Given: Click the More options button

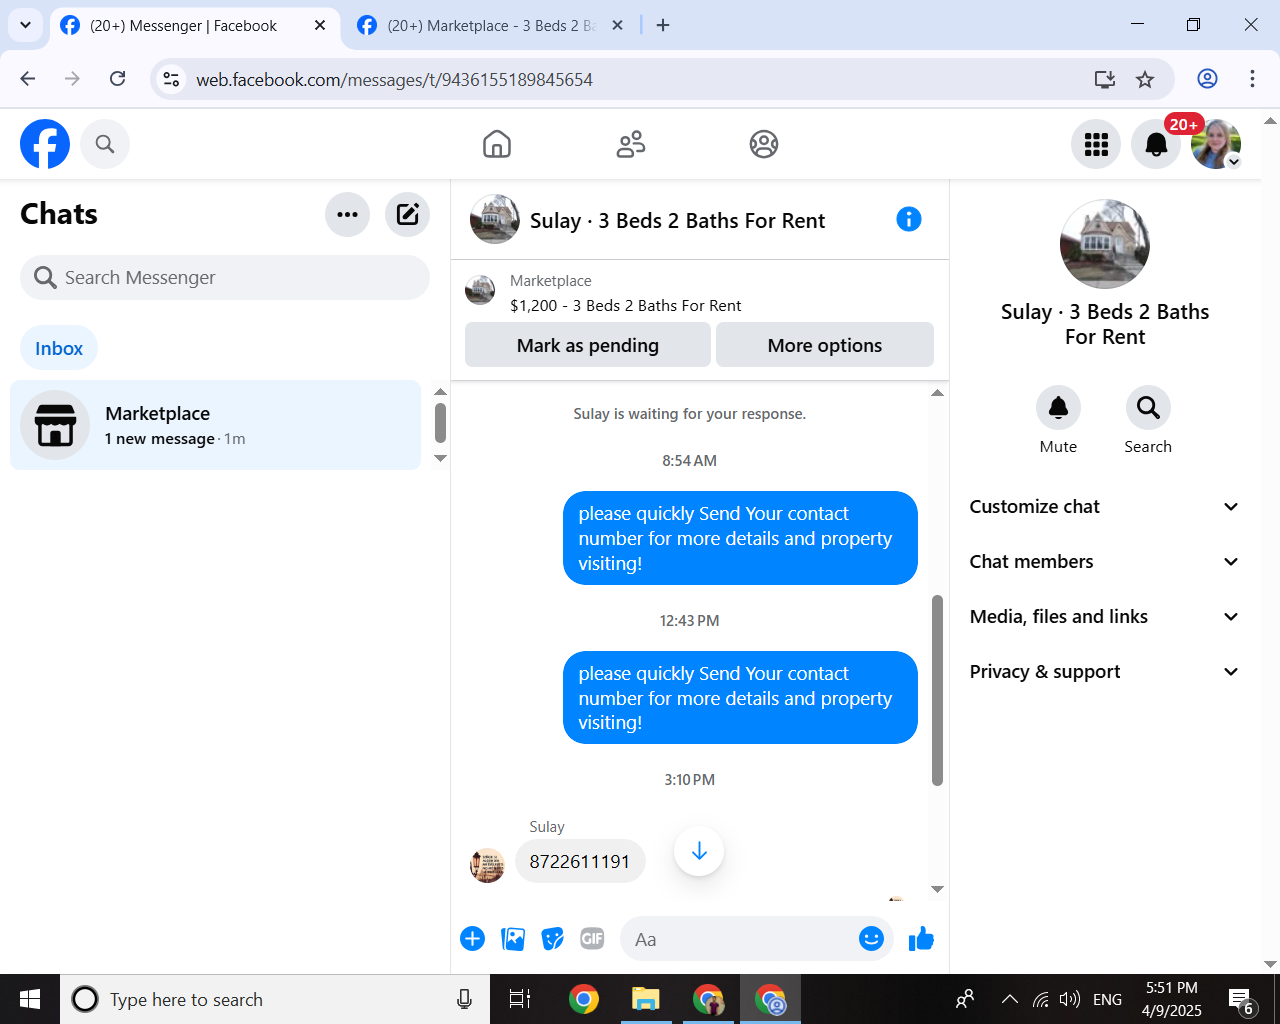Looking at the screenshot, I should (x=825, y=345).
